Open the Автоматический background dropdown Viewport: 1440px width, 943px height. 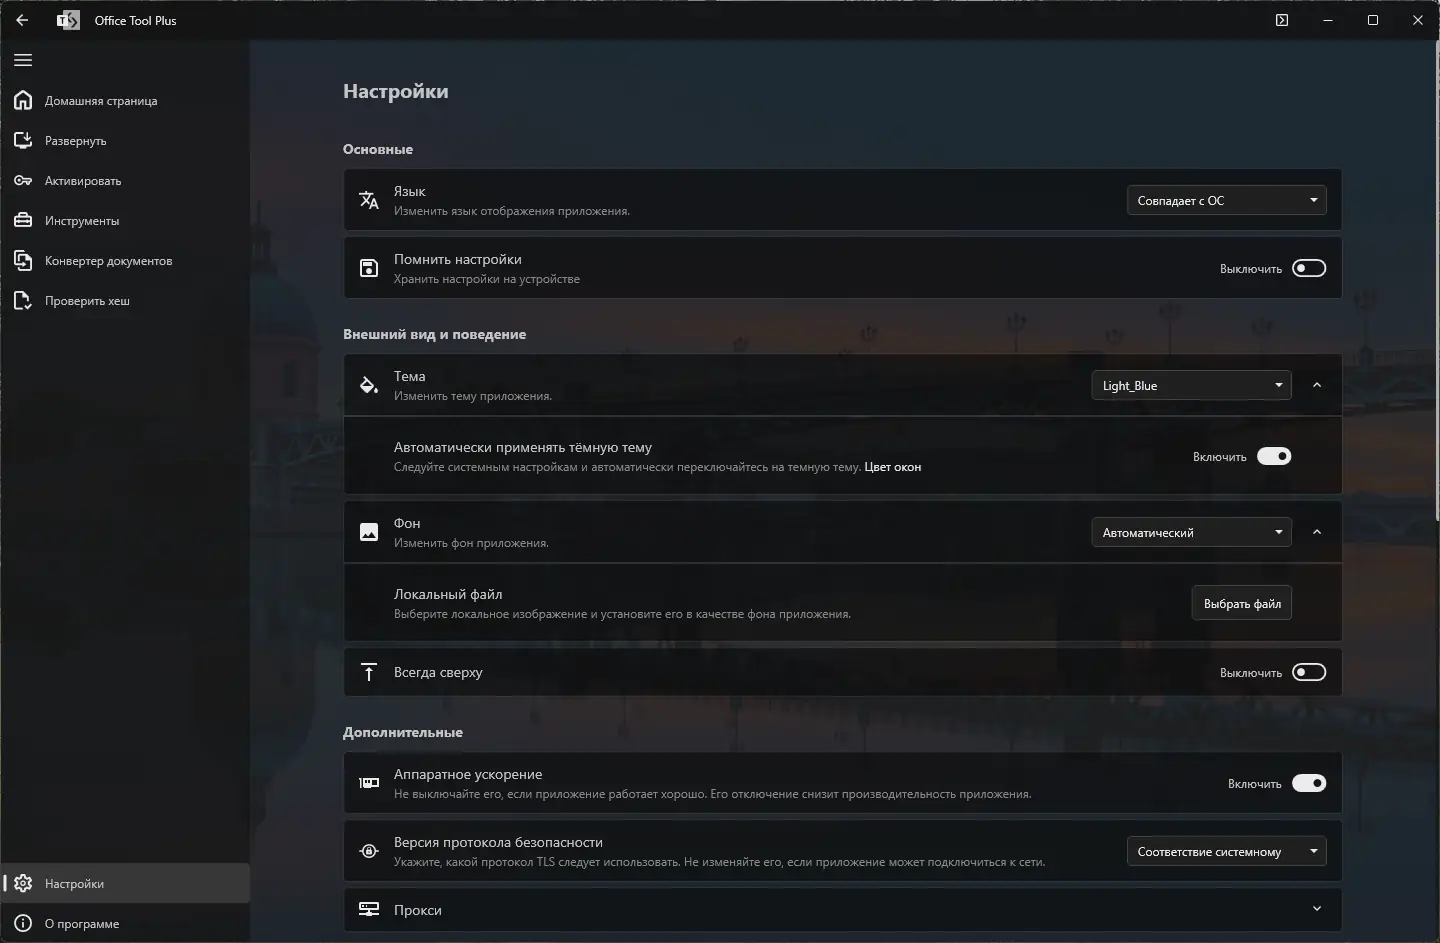[1191, 532]
